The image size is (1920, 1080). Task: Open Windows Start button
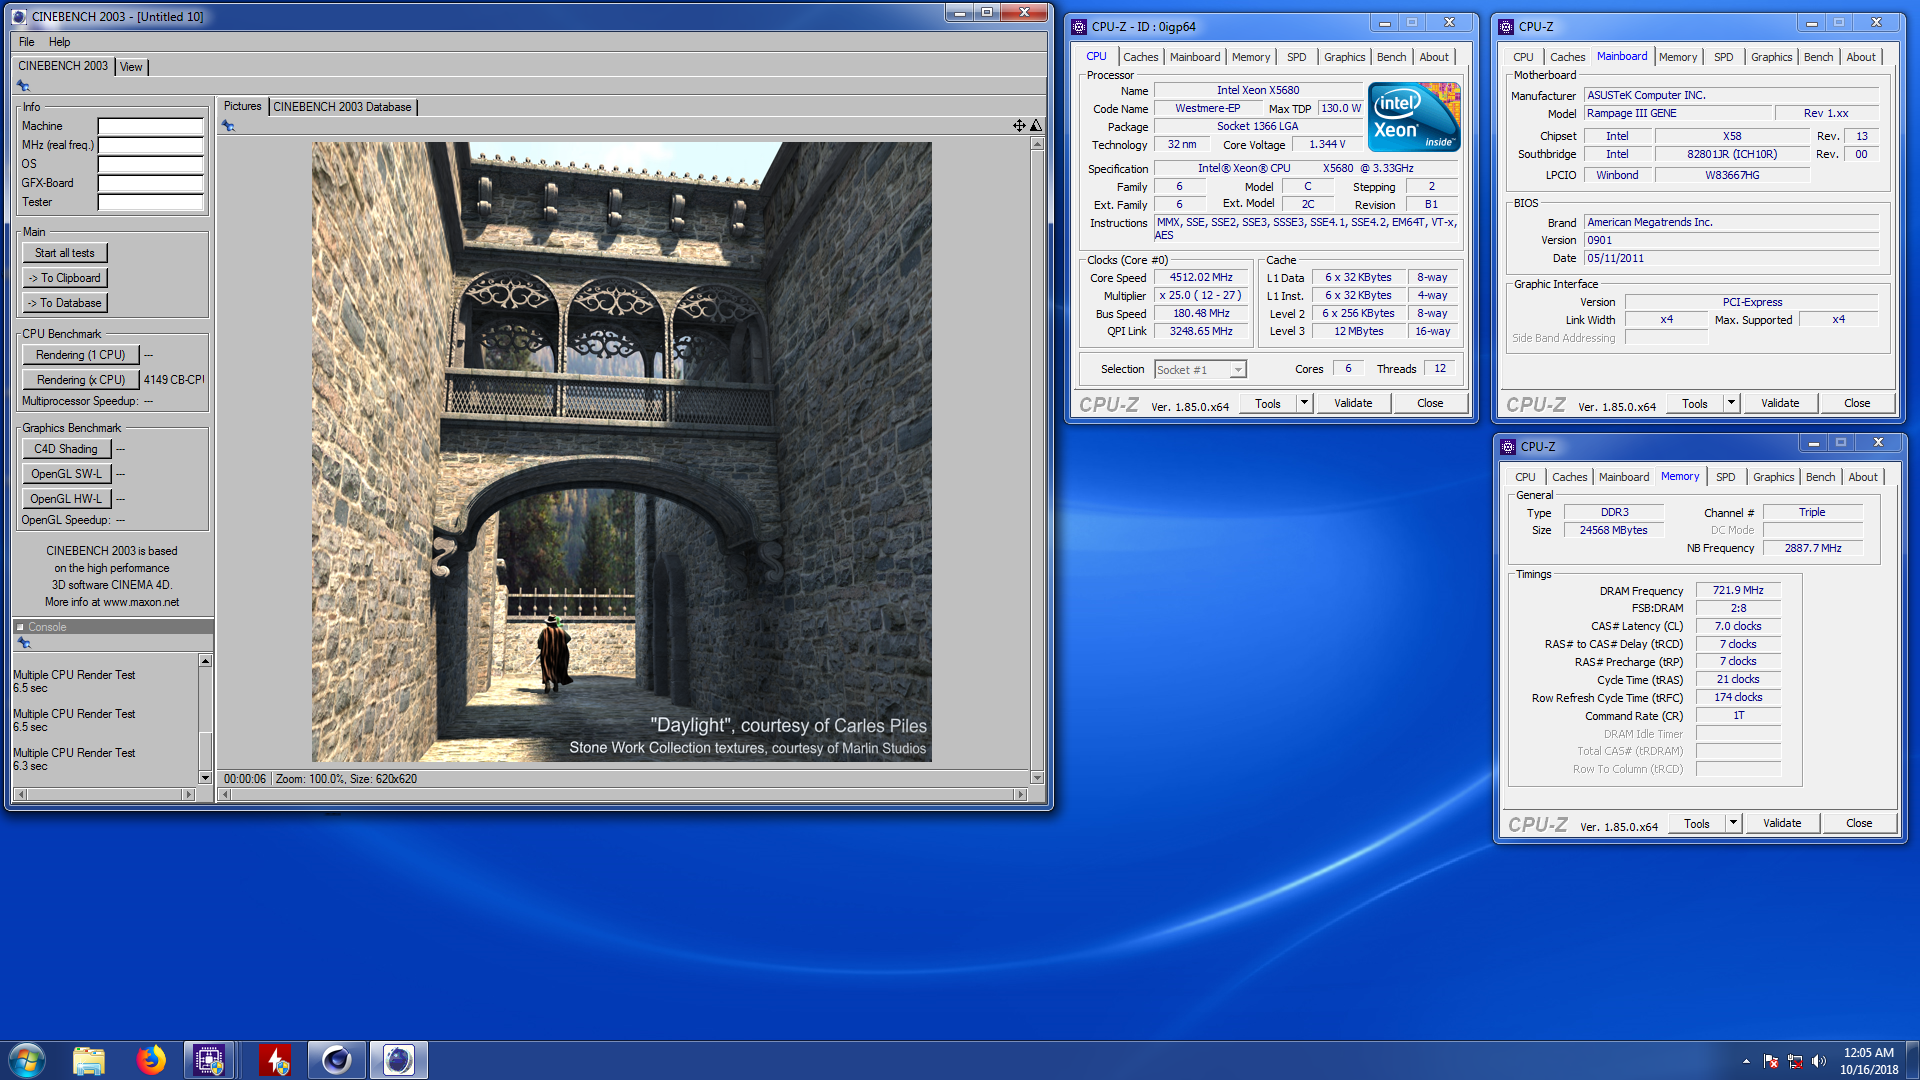(27, 1060)
